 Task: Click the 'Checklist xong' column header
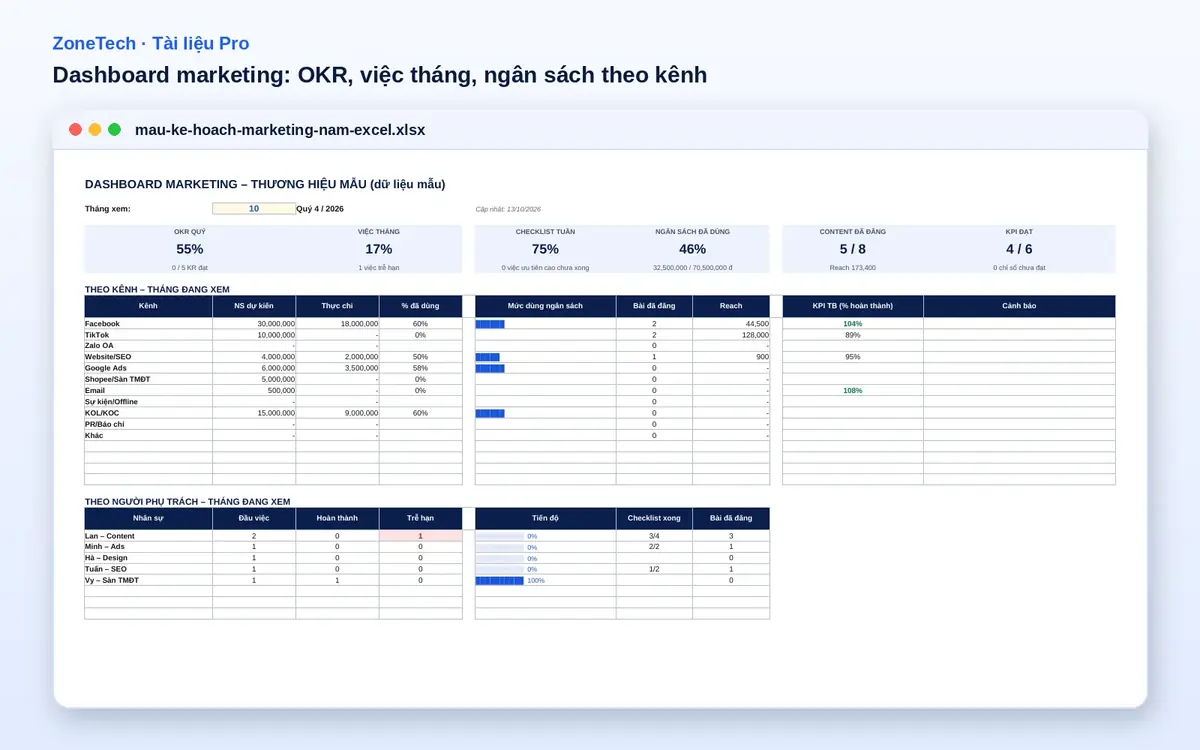pyautogui.click(x=654, y=518)
